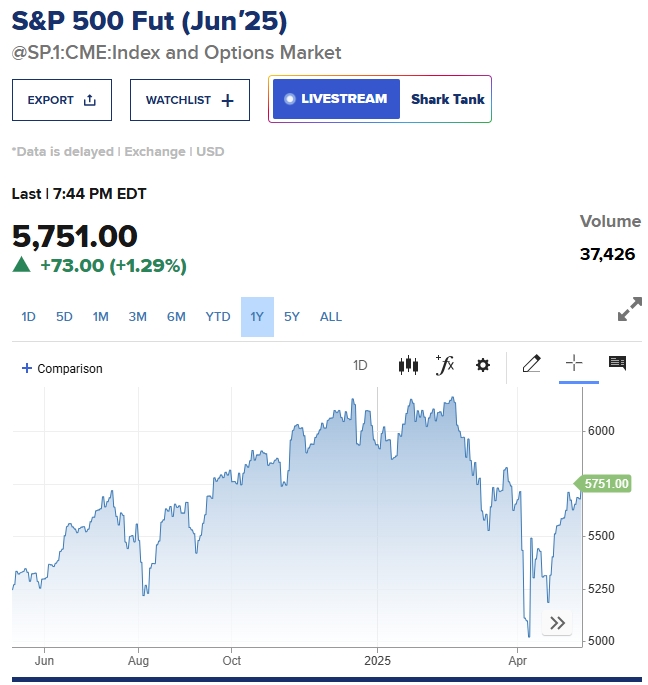Viewport: 648px width, 685px height.
Task: Open candlestick chart type selector
Action: point(408,365)
